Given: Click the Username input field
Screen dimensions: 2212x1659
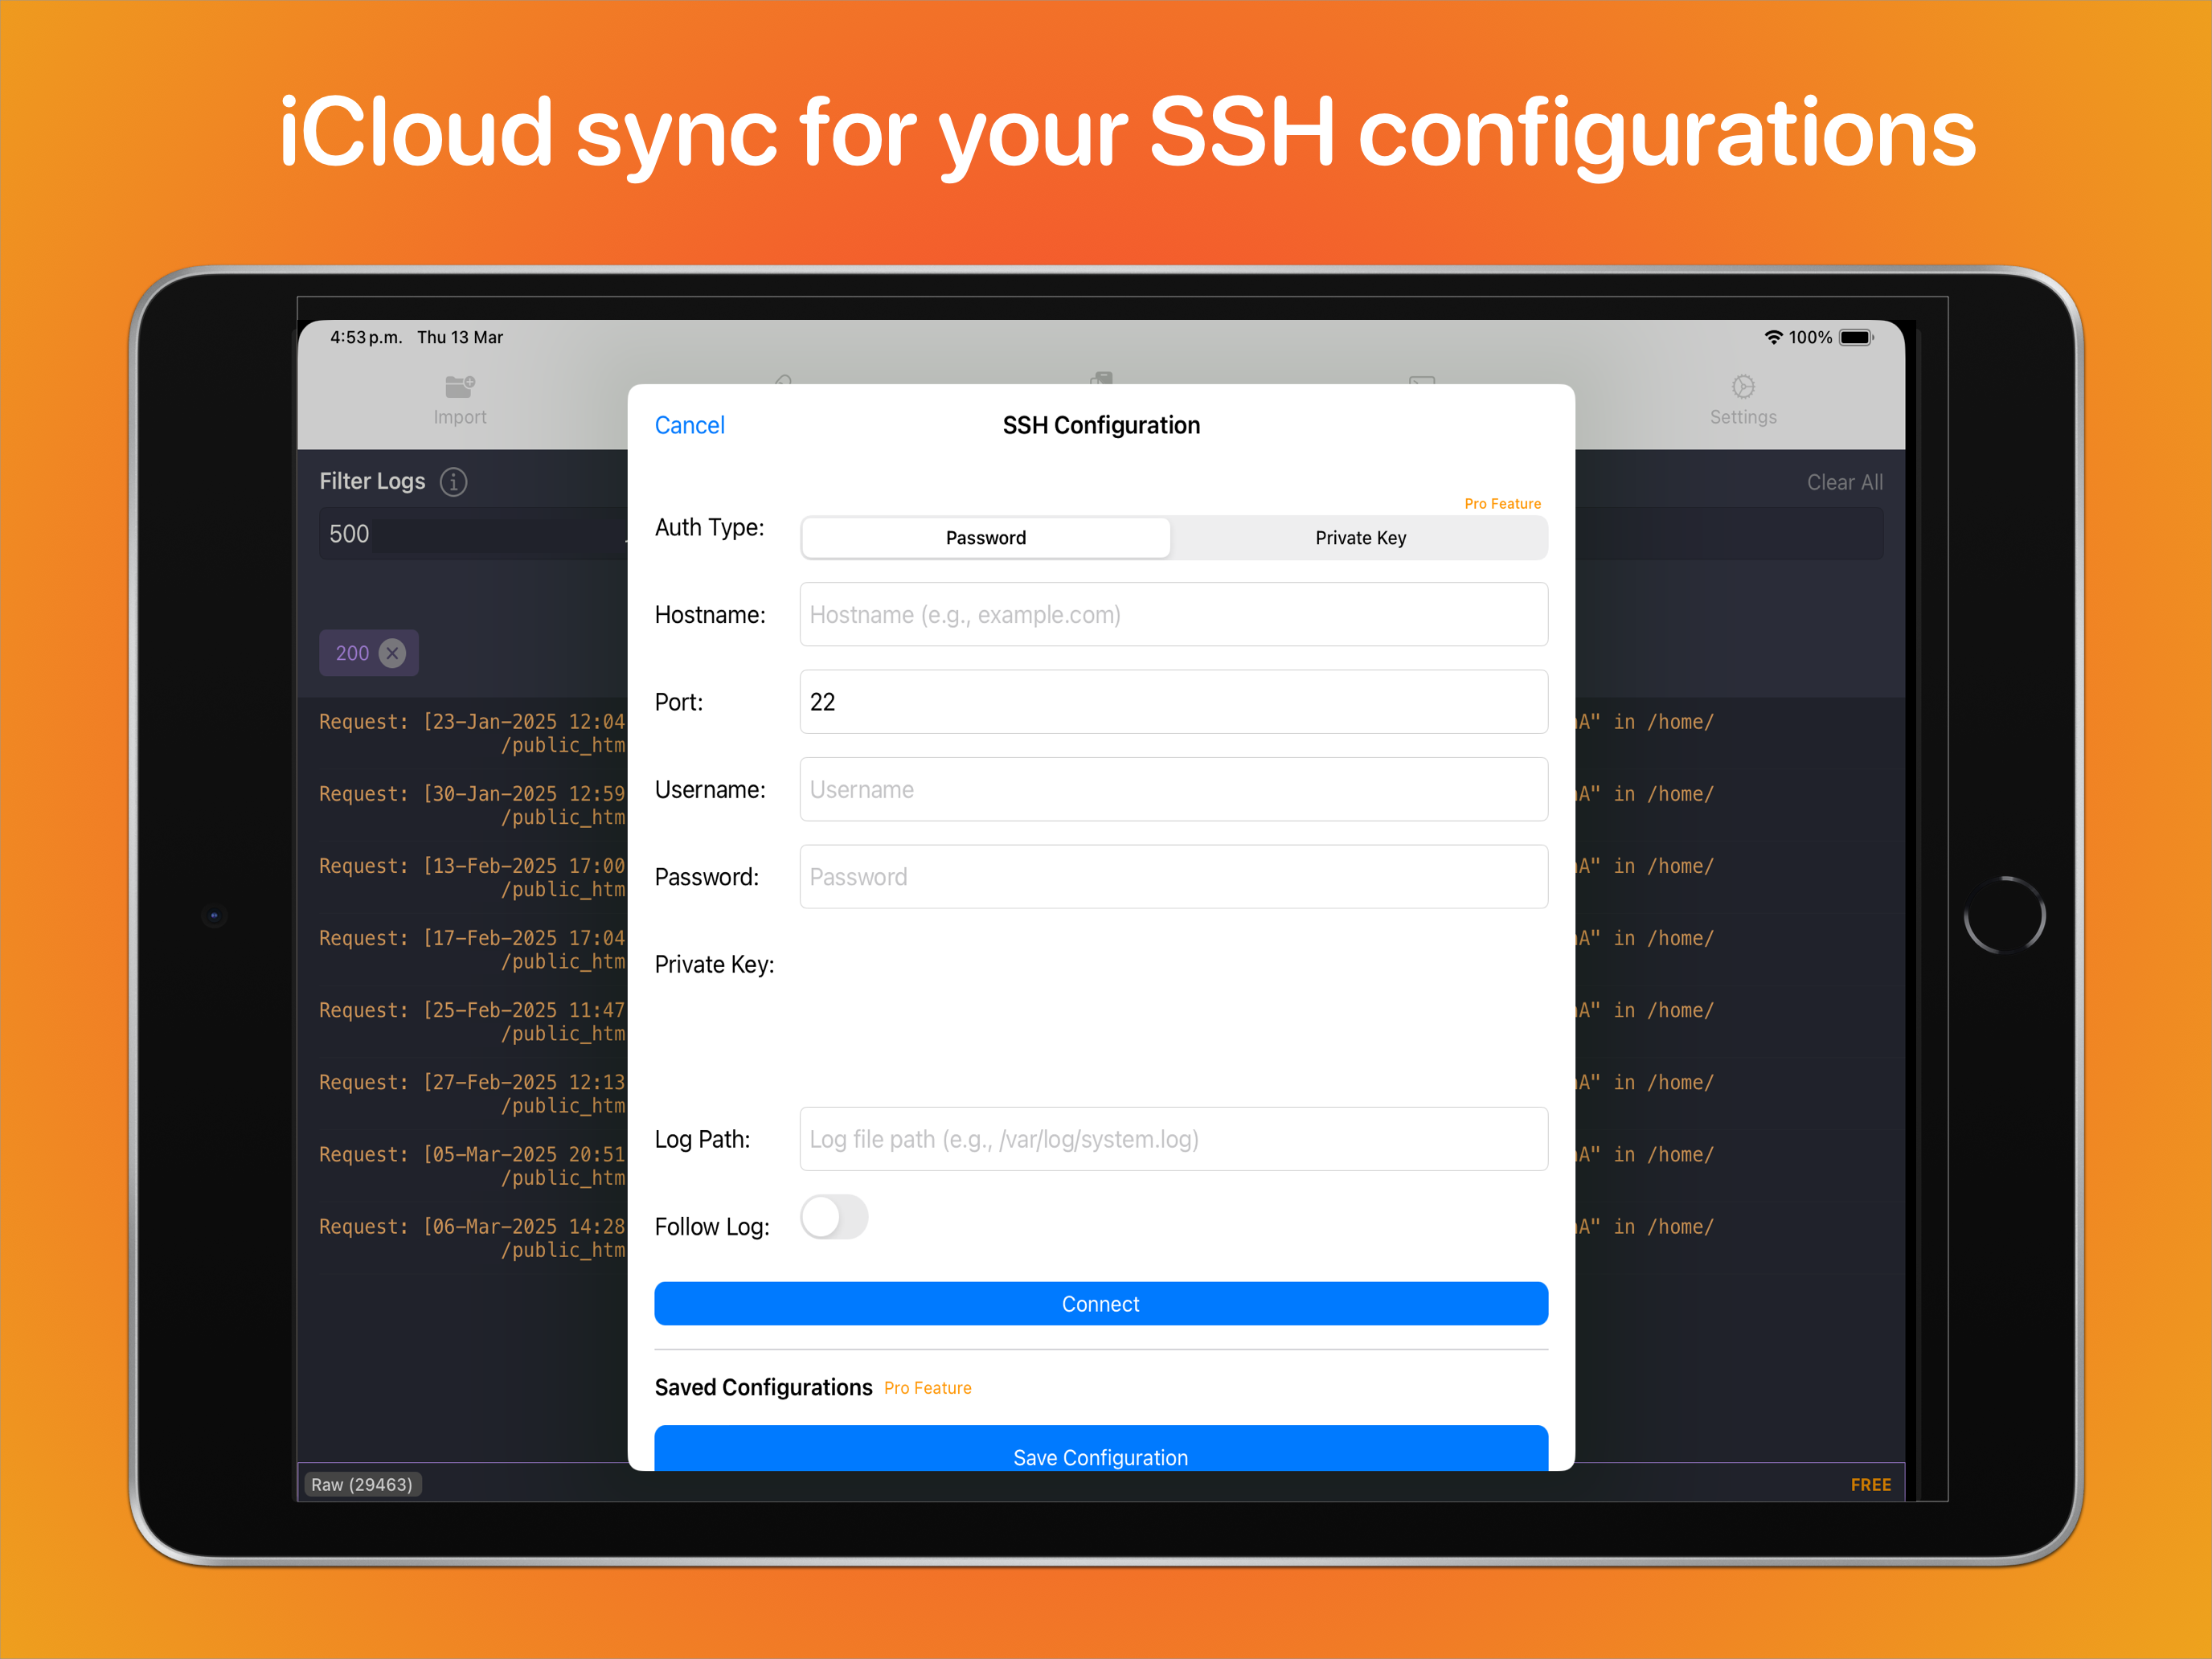Looking at the screenshot, I should coord(1174,789).
